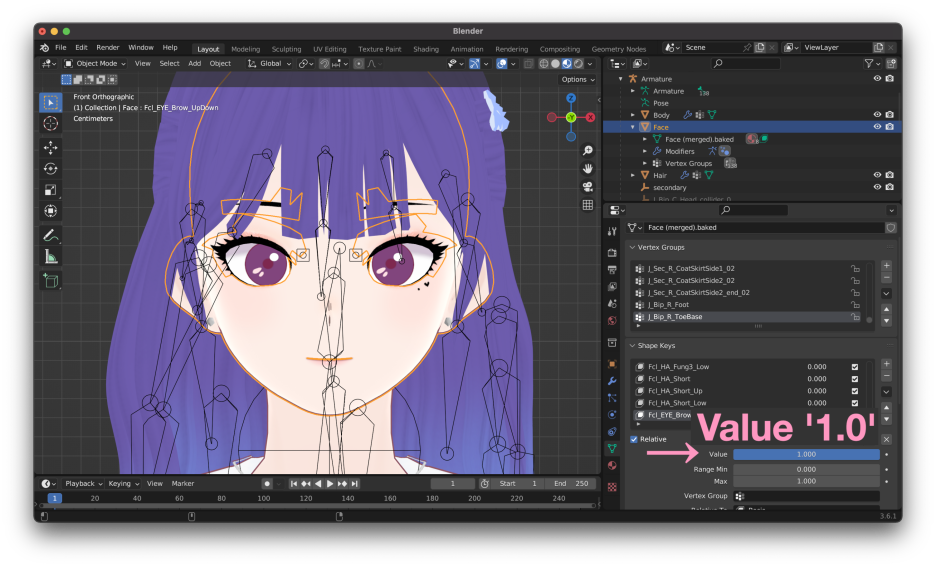Uncheck Fcl_HA_Short shape key checkbox
The image size is (936, 567).
(x=855, y=379)
